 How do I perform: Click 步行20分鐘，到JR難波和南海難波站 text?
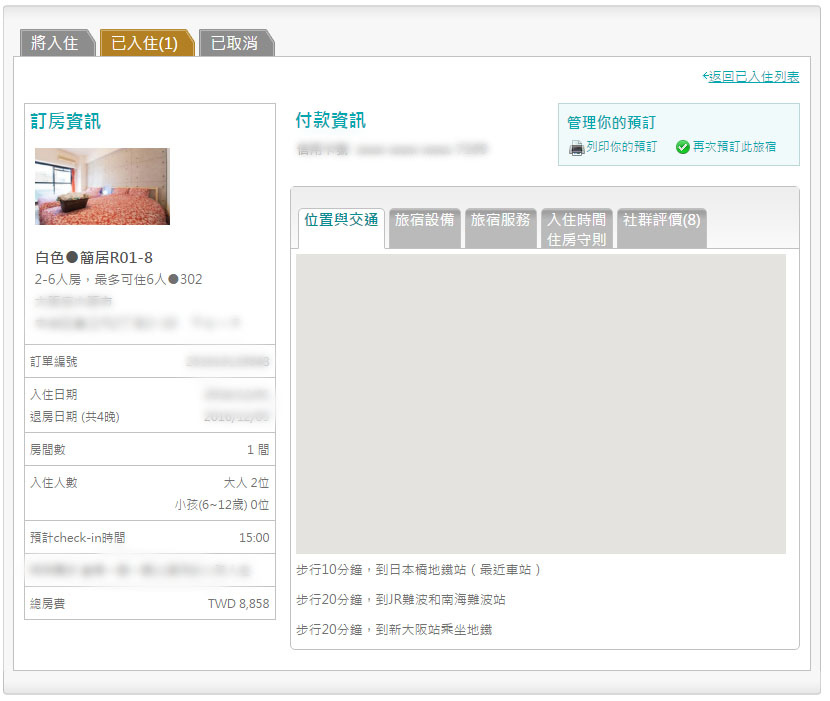point(401,600)
